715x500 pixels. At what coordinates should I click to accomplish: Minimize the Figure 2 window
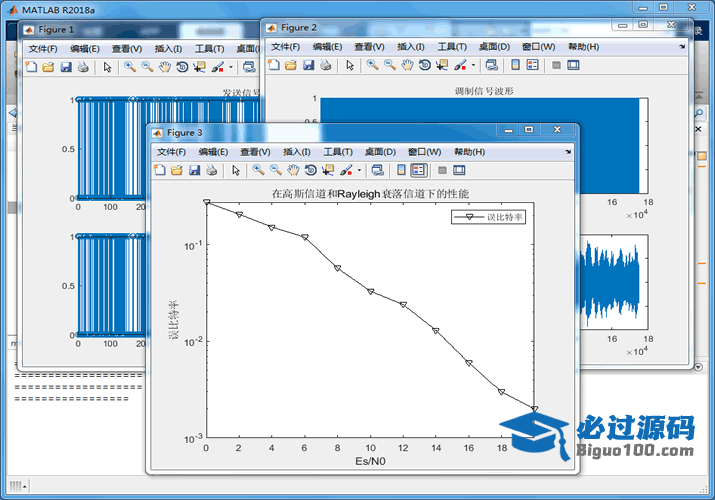coord(623,25)
